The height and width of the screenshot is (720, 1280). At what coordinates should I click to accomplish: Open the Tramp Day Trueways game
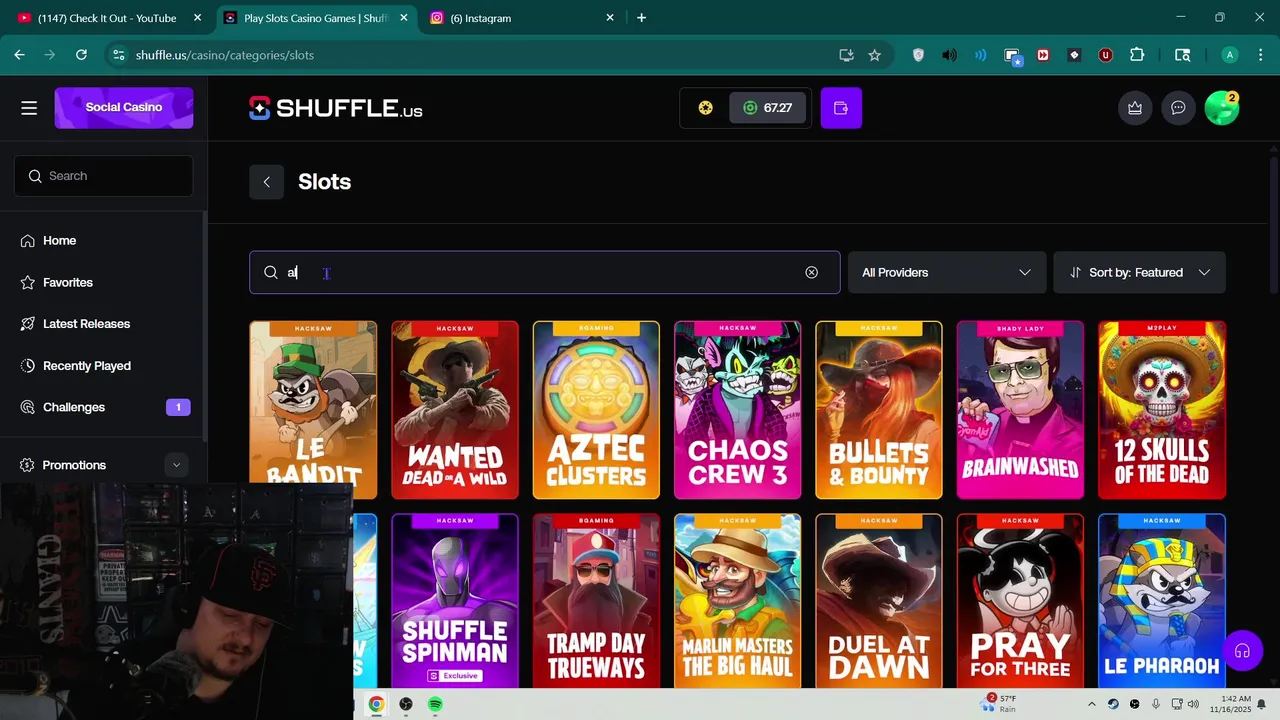pos(596,600)
